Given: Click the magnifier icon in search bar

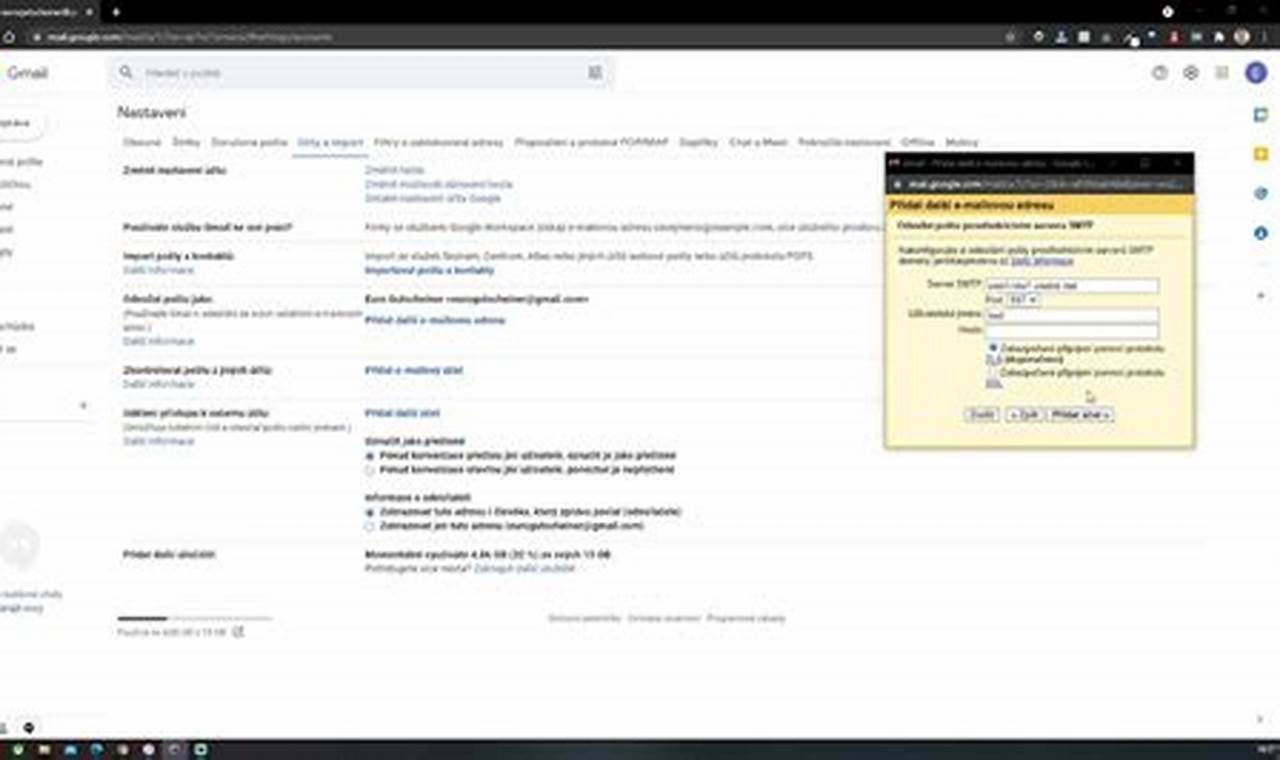Looking at the screenshot, I should (126, 73).
